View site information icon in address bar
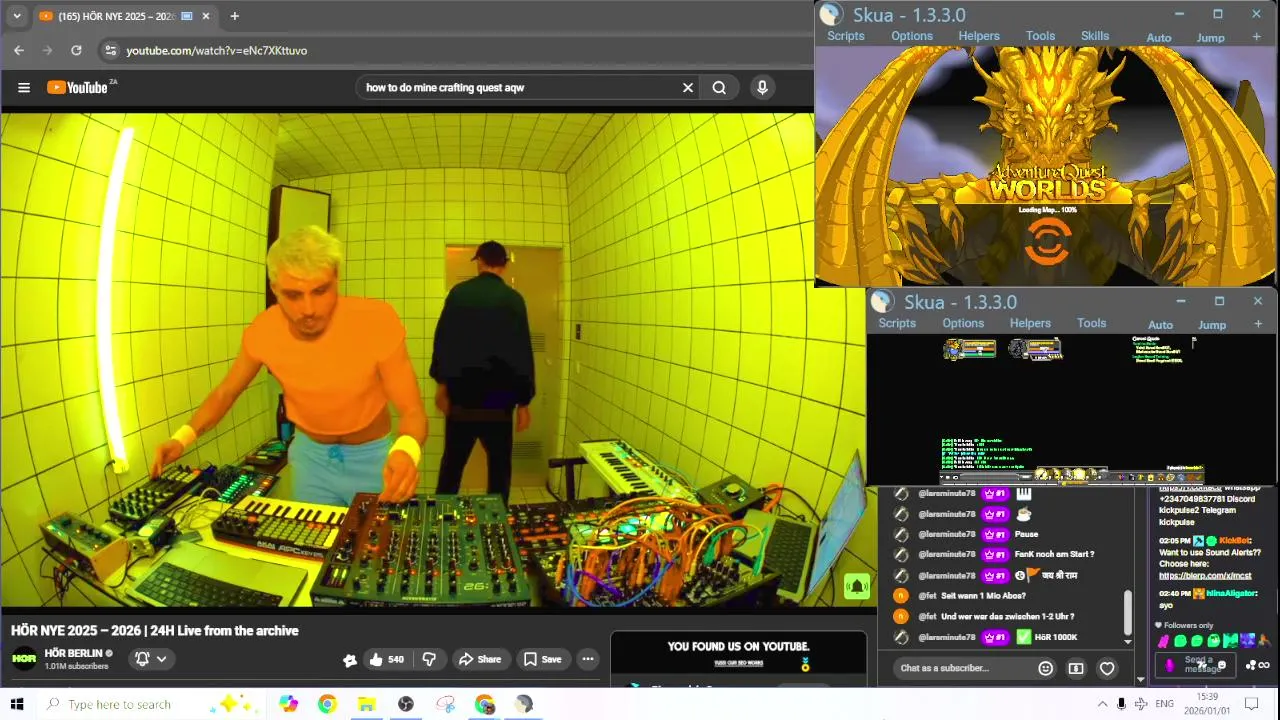The image size is (1280, 720). 110,50
